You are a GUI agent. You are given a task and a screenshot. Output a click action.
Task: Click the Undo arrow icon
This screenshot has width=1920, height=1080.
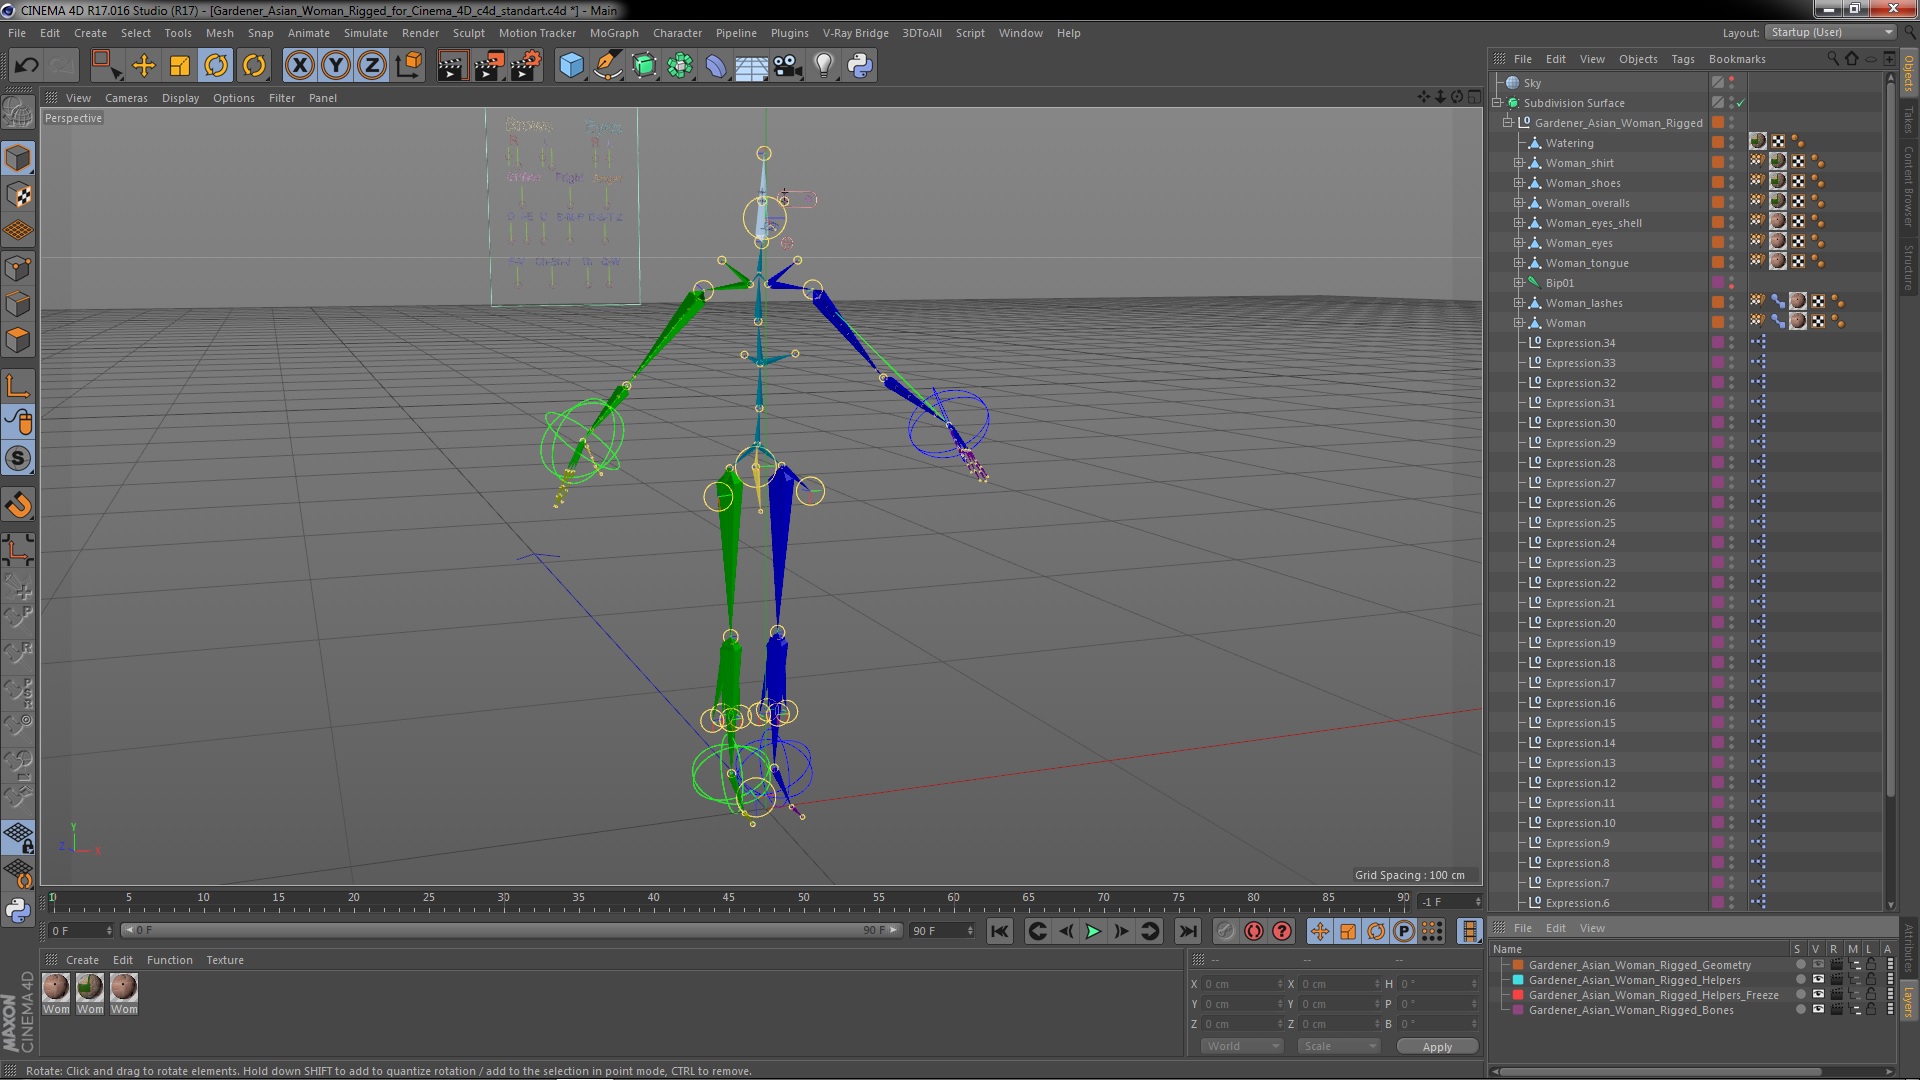[x=26, y=66]
